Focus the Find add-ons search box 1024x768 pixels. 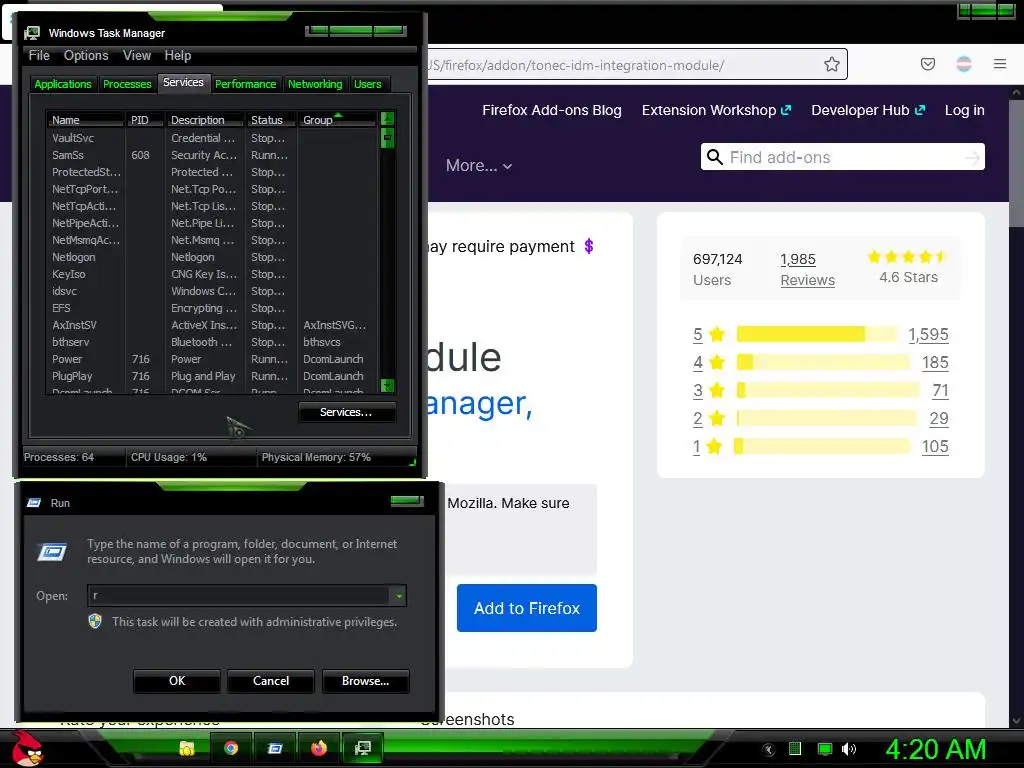point(842,157)
